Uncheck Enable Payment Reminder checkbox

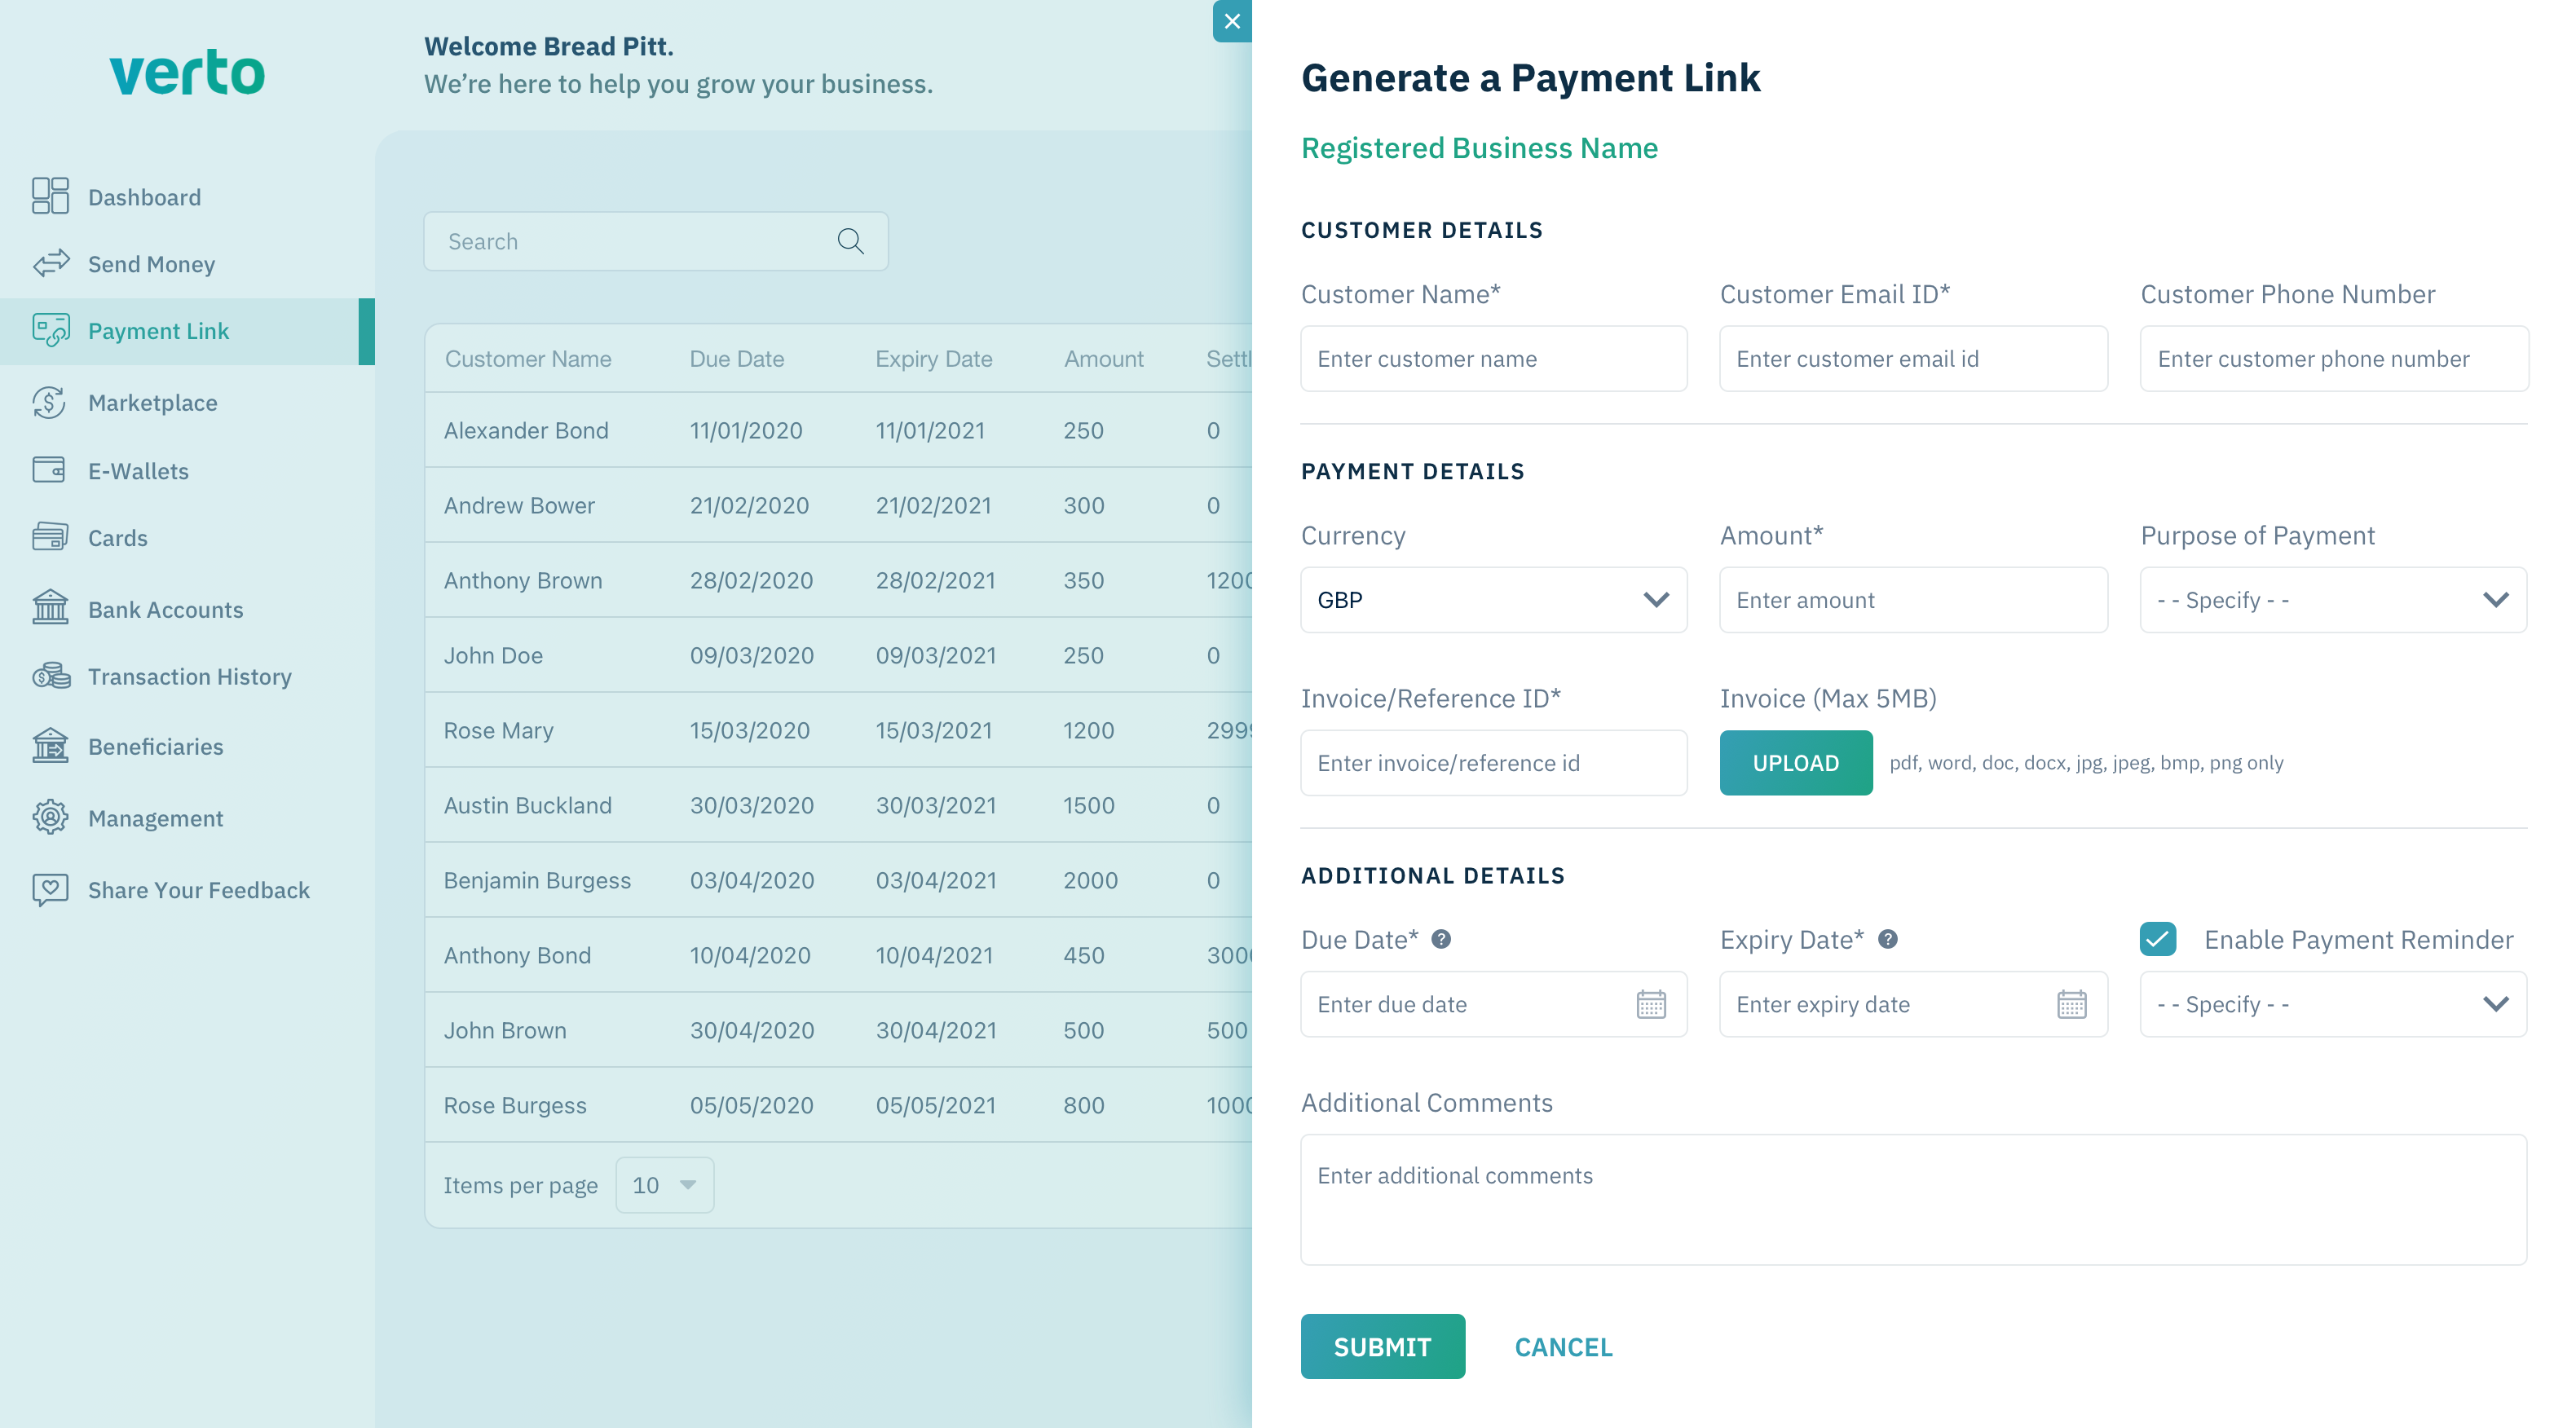coord(2157,939)
